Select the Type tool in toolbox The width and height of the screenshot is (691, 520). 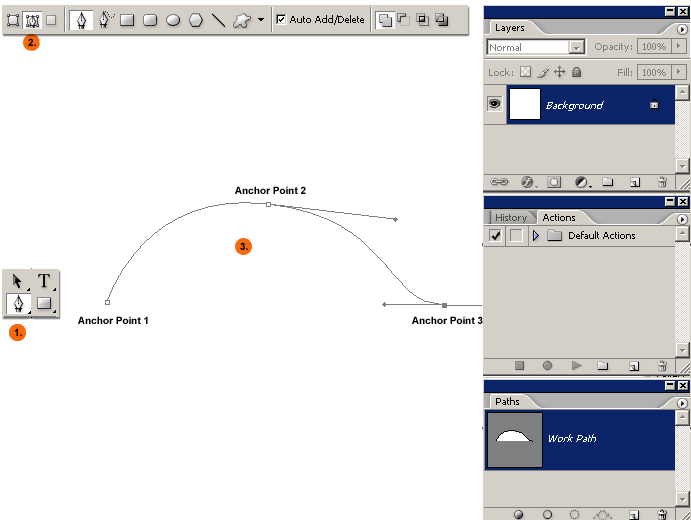click(44, 281)
